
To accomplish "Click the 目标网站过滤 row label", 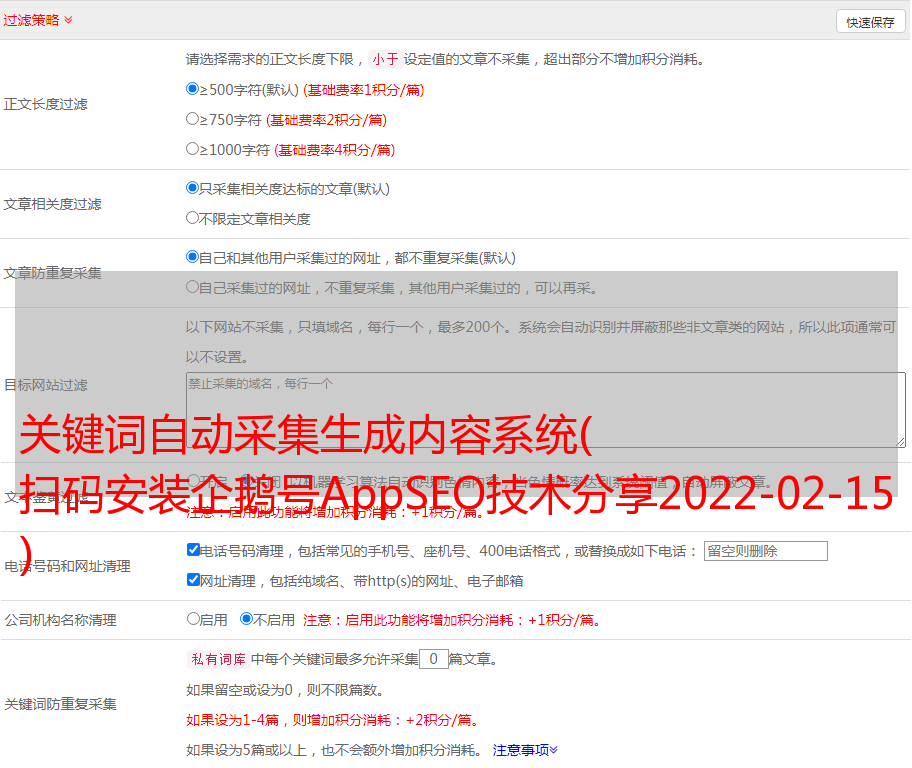I will [45, 385].
